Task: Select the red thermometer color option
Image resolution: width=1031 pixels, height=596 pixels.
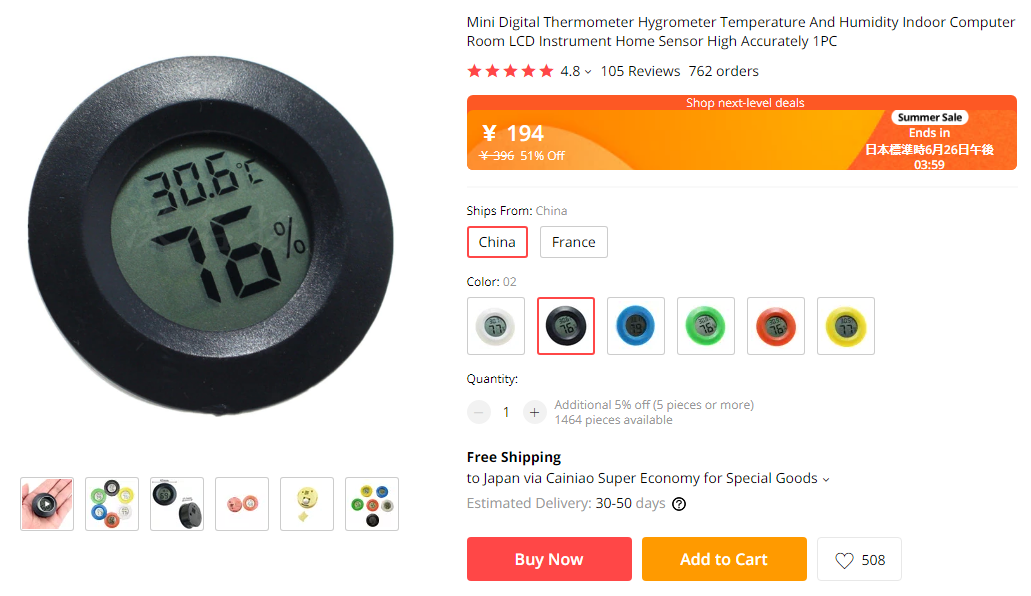Action: tap(776, 326)
